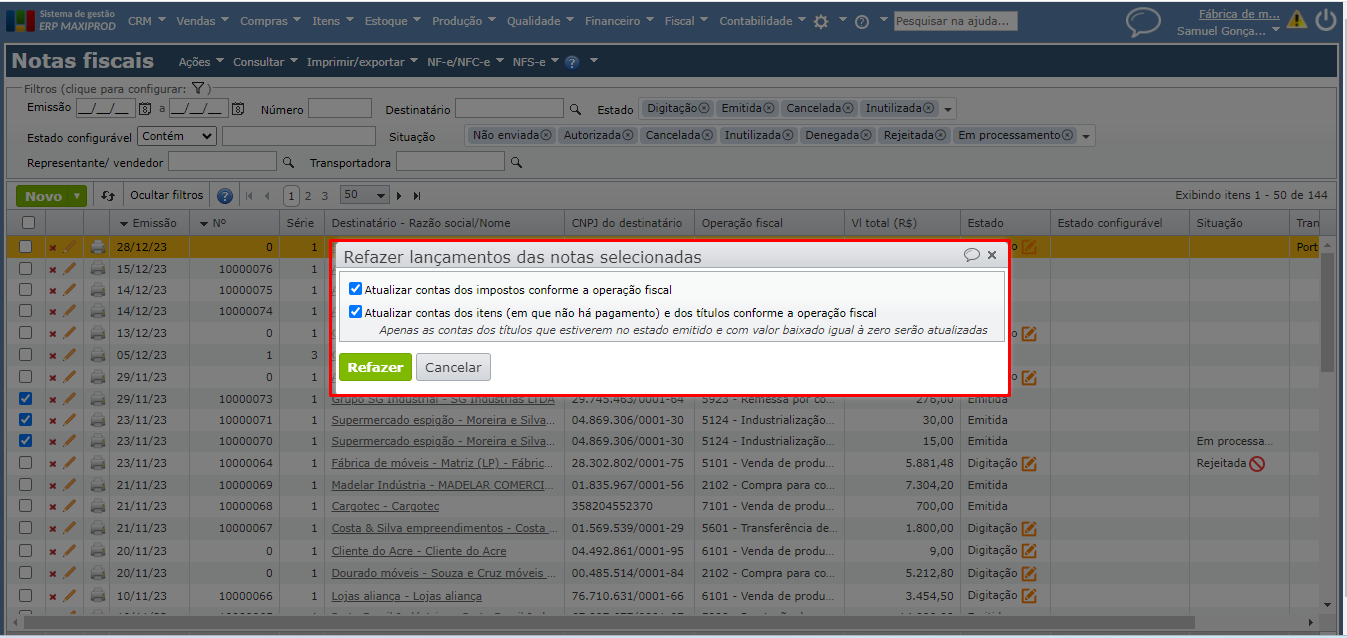
Task: Open the Fiscal menu
Action: click(x=686, y=21)
